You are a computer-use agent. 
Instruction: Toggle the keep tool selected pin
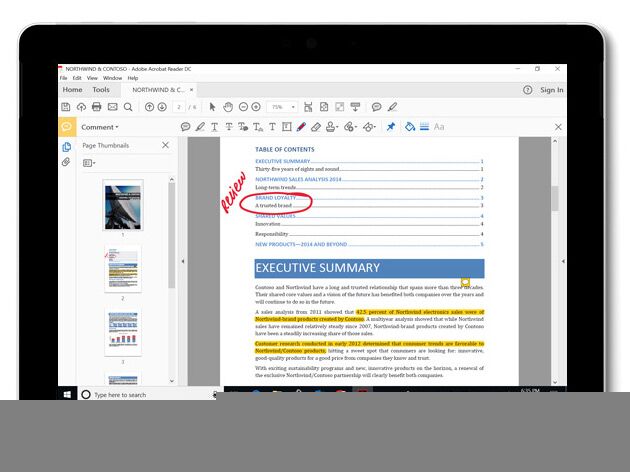[391, 127]
